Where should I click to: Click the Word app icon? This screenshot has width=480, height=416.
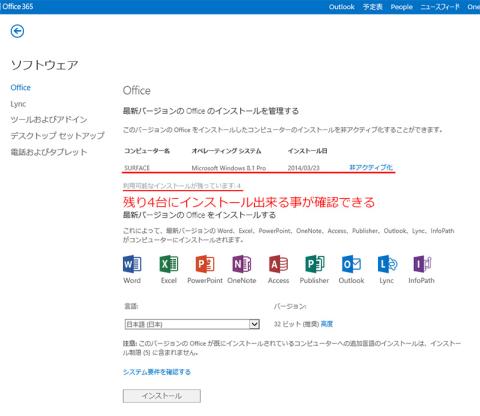click(132, 264)
